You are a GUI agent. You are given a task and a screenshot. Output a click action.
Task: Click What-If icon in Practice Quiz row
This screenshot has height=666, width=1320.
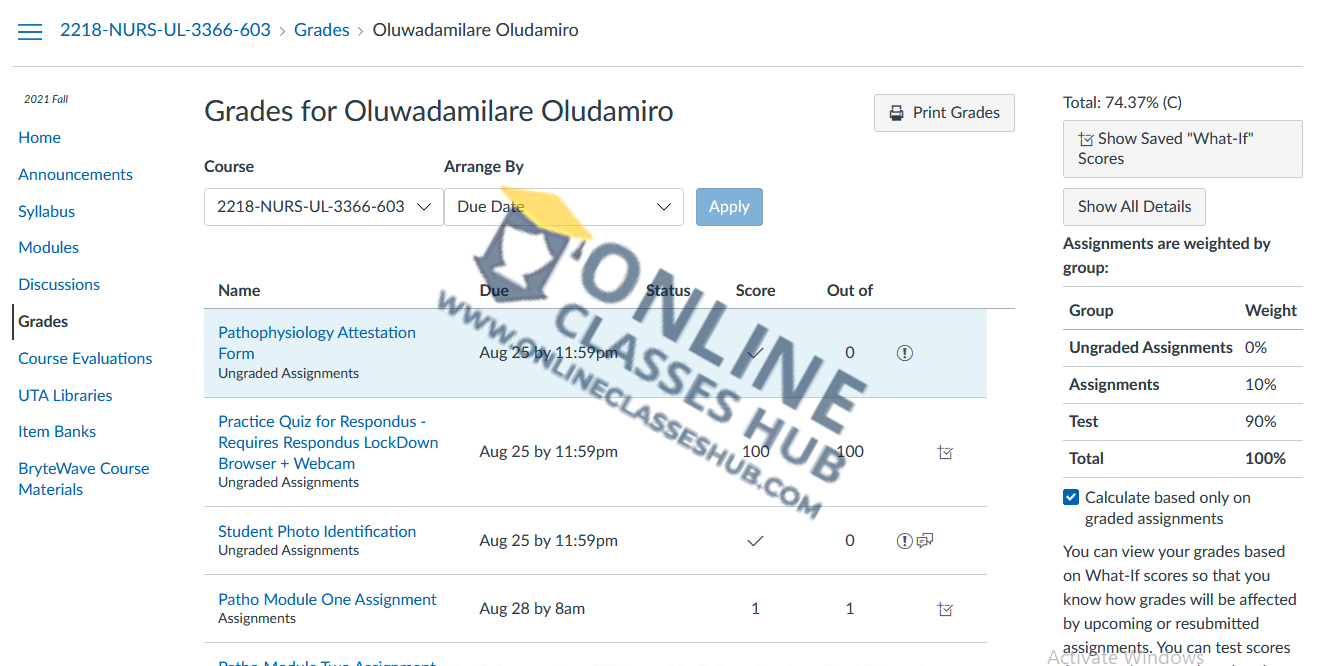coord(945,452)
